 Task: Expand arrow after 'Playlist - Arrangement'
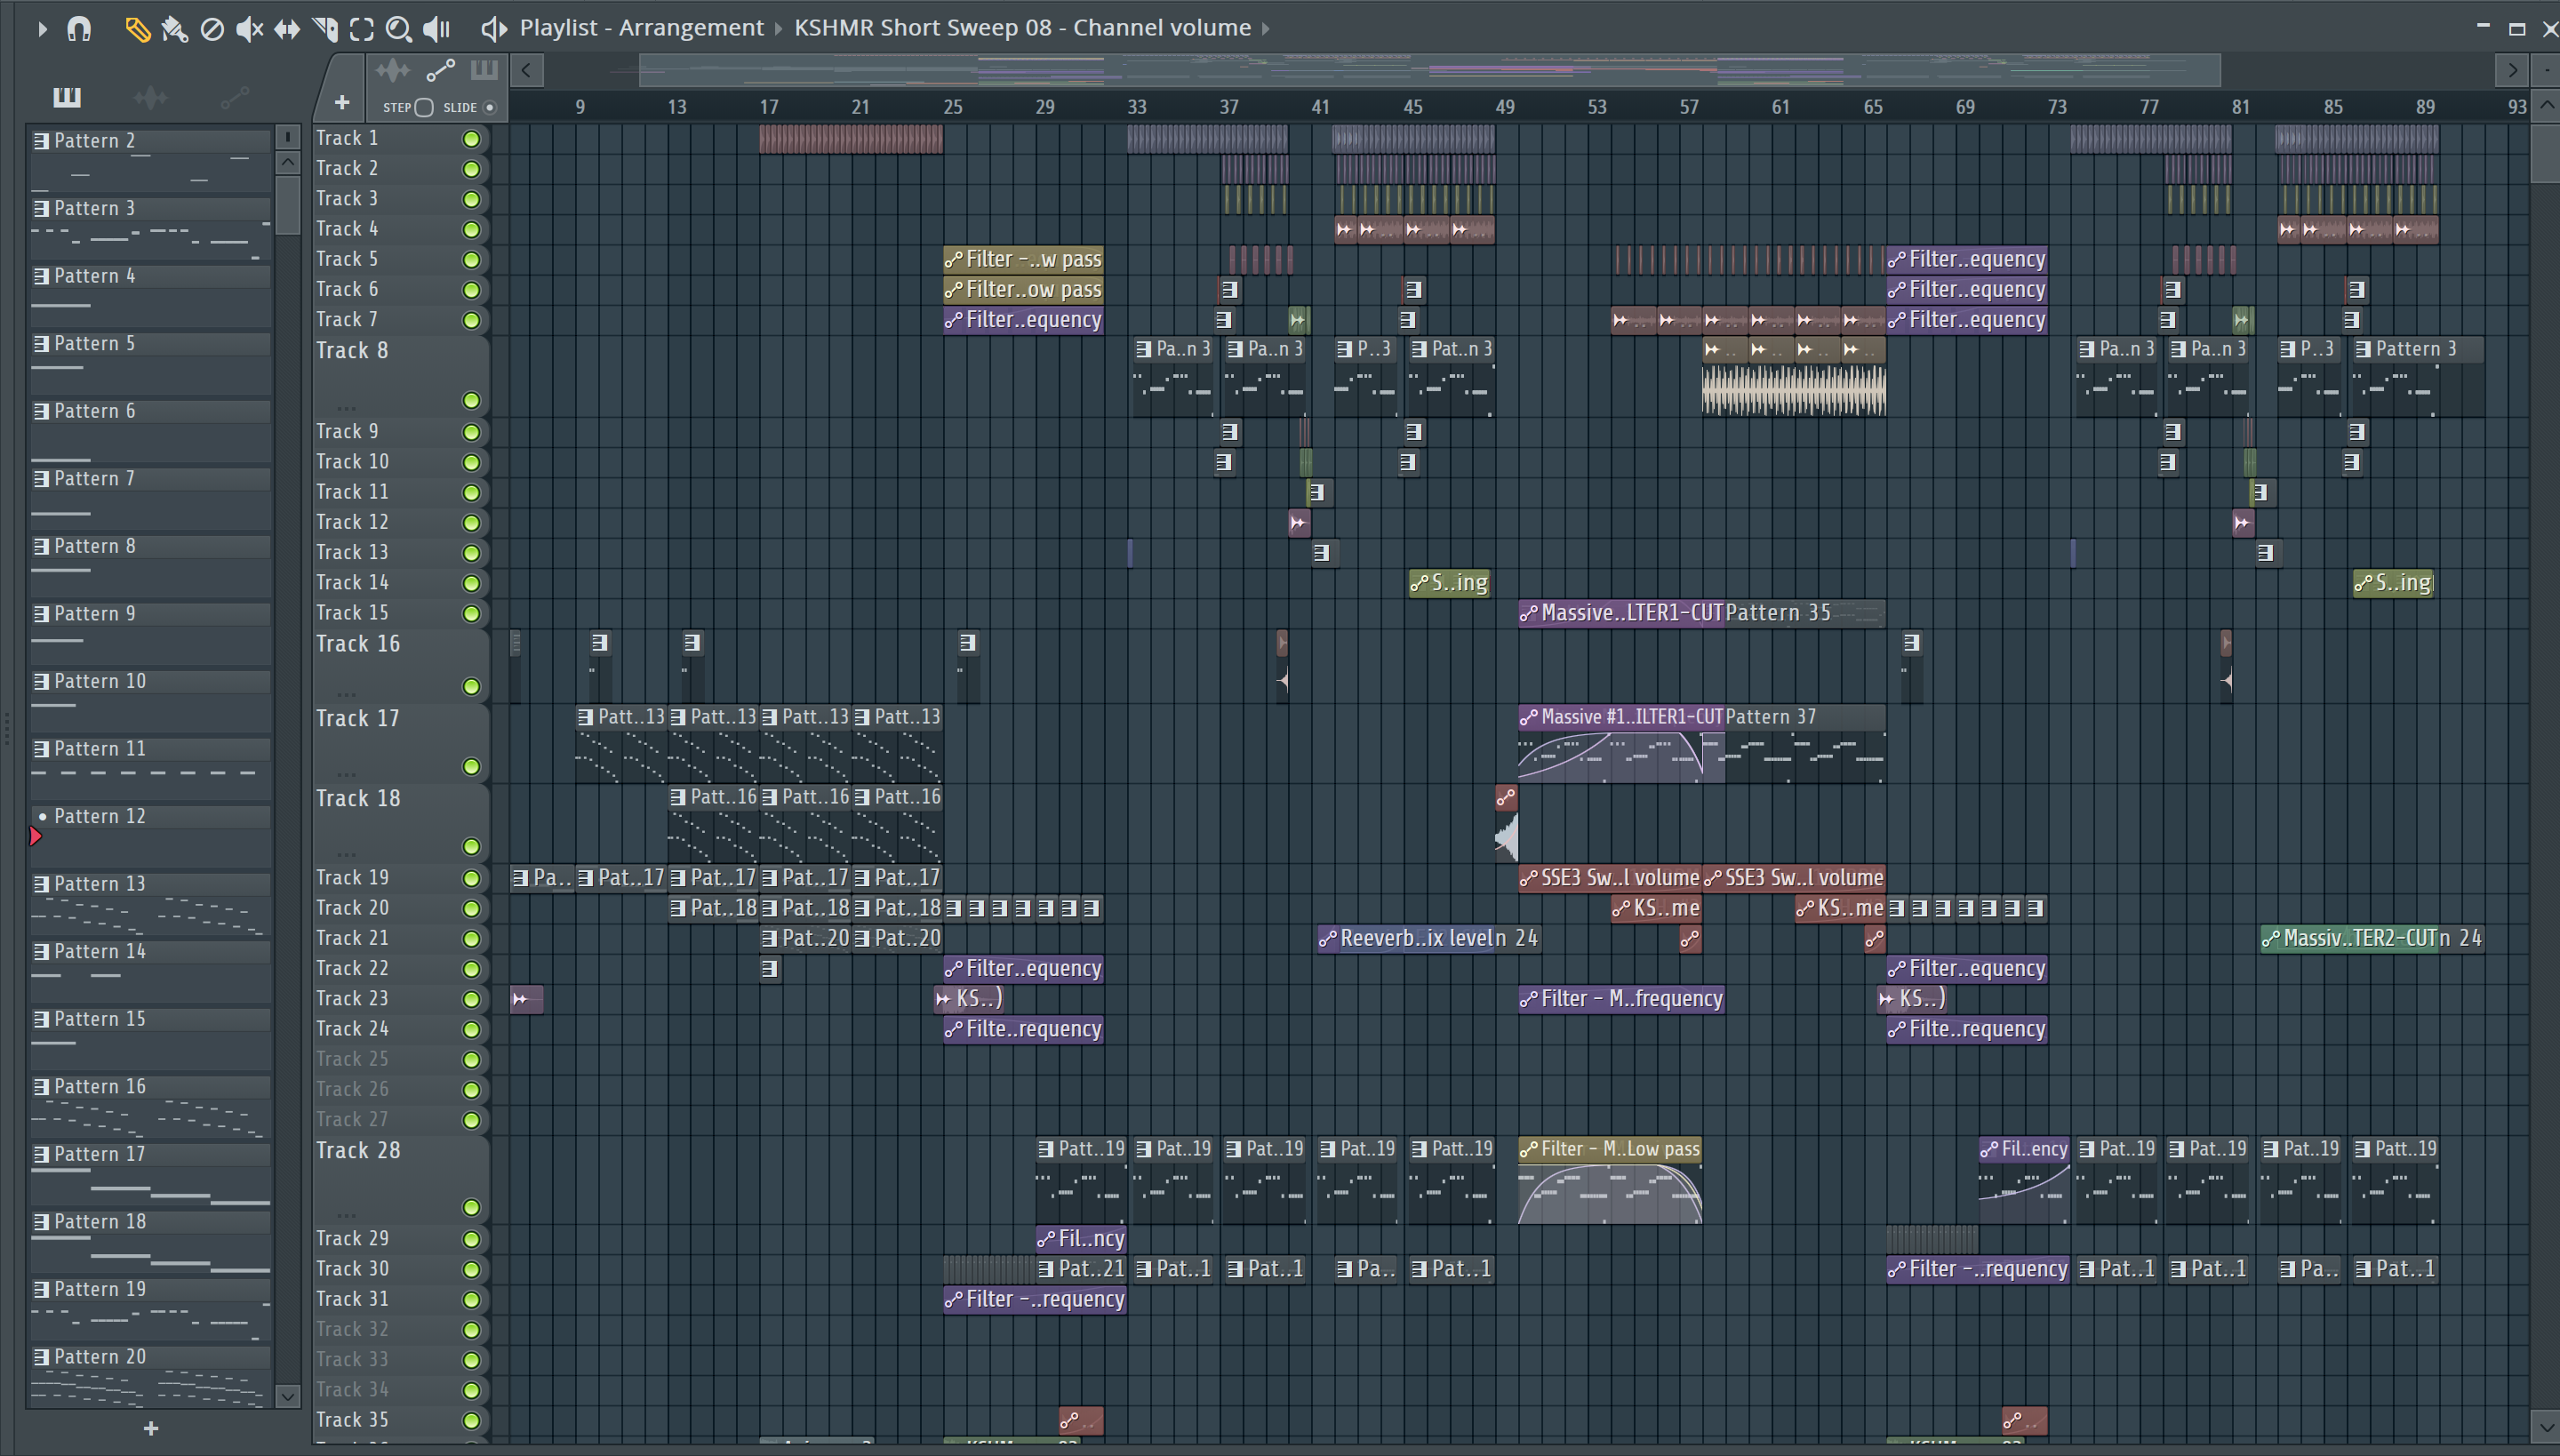coord(778,29)
